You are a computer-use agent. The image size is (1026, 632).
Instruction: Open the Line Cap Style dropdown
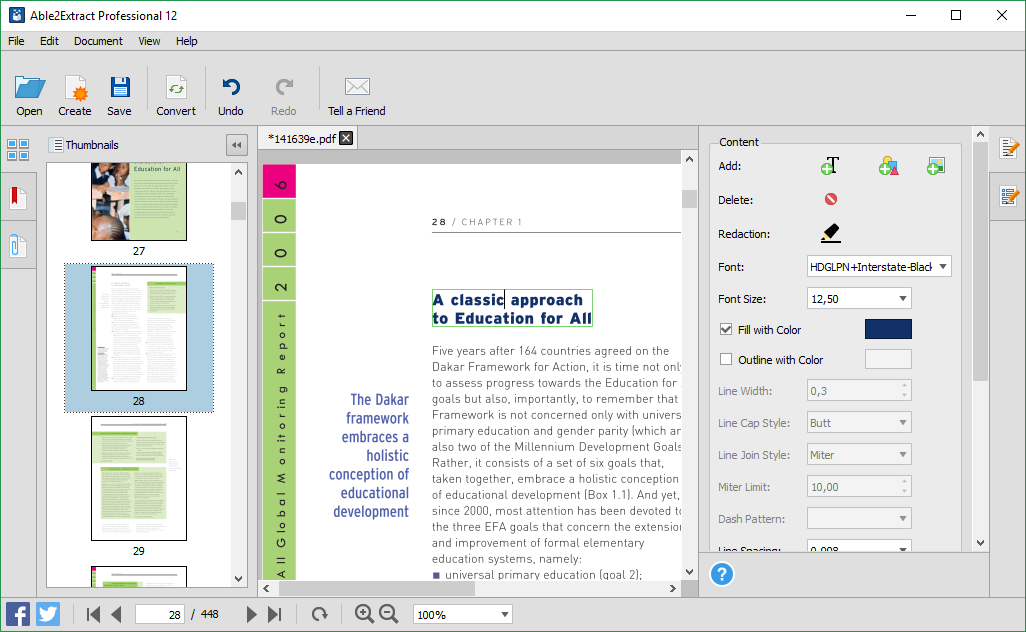click(858, 423)
